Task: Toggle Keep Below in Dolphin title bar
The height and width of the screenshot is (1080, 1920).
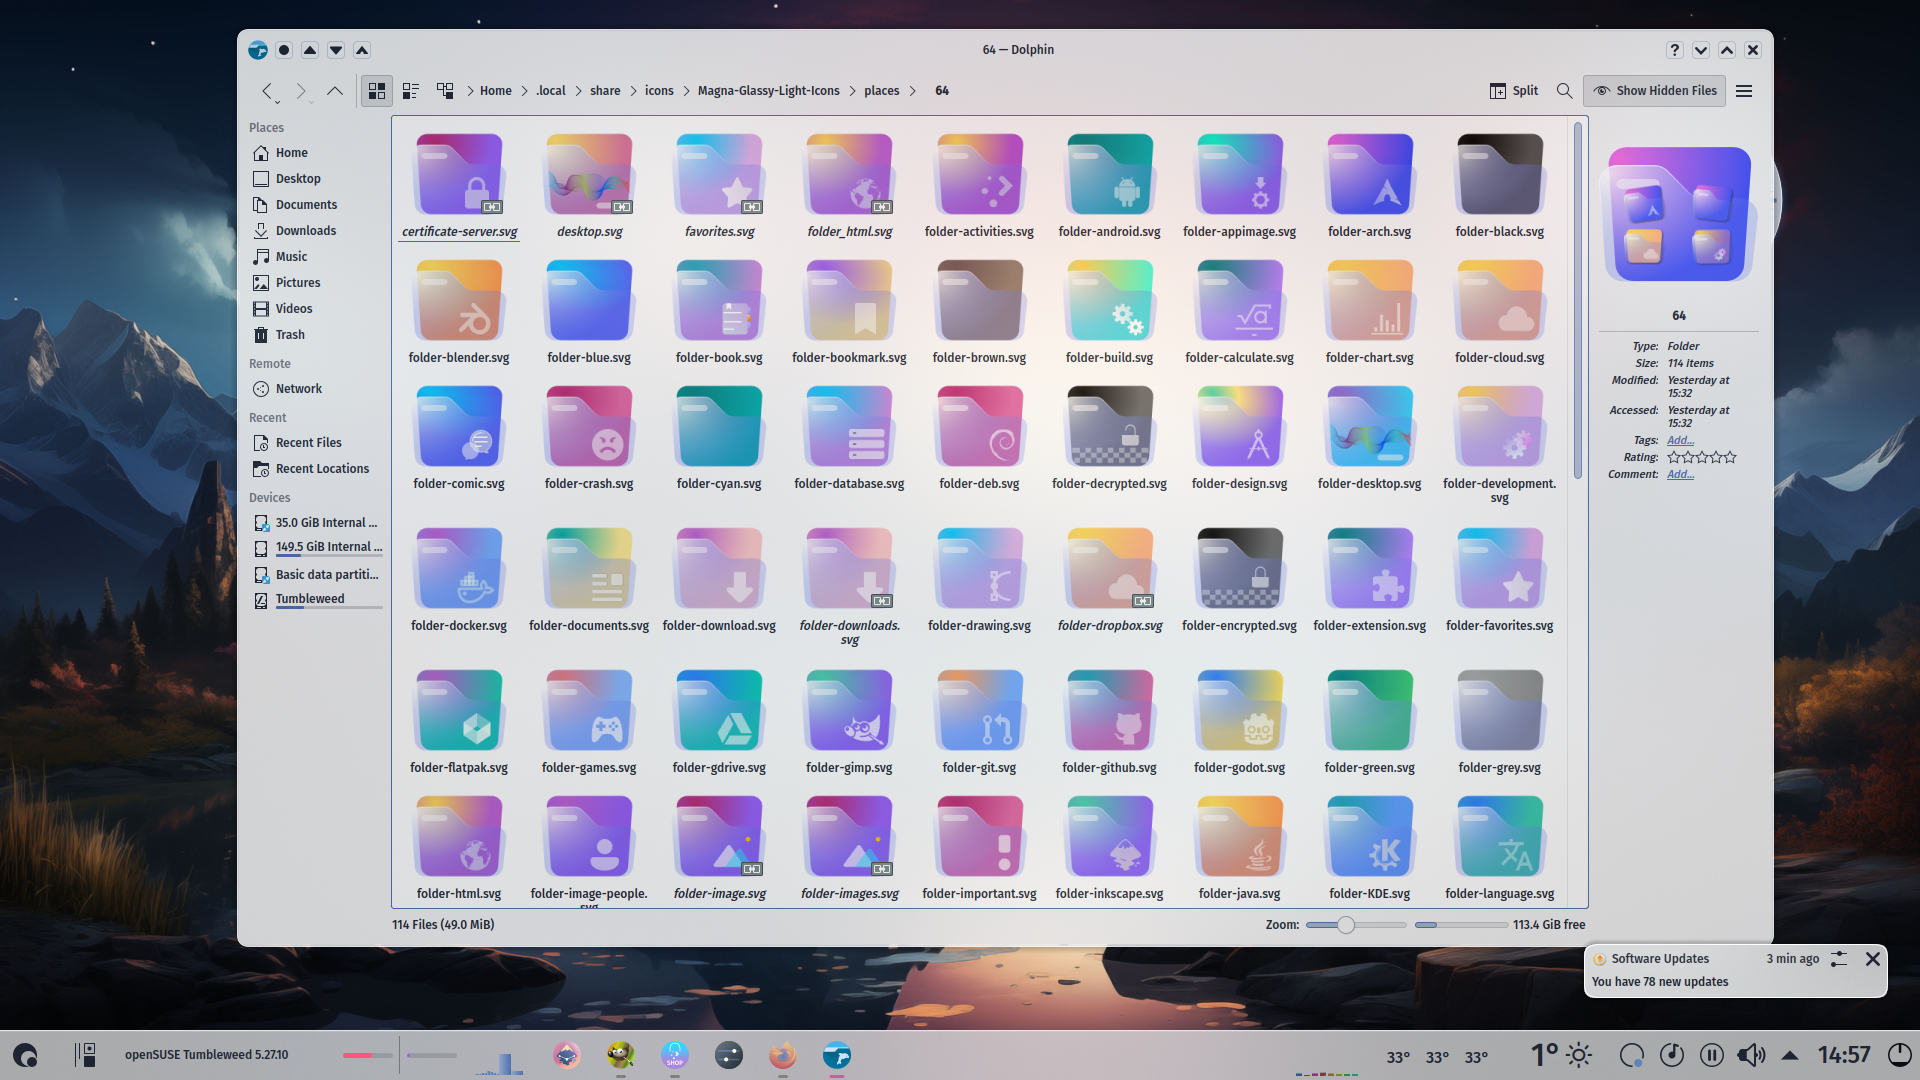Action: coord(336,50)
